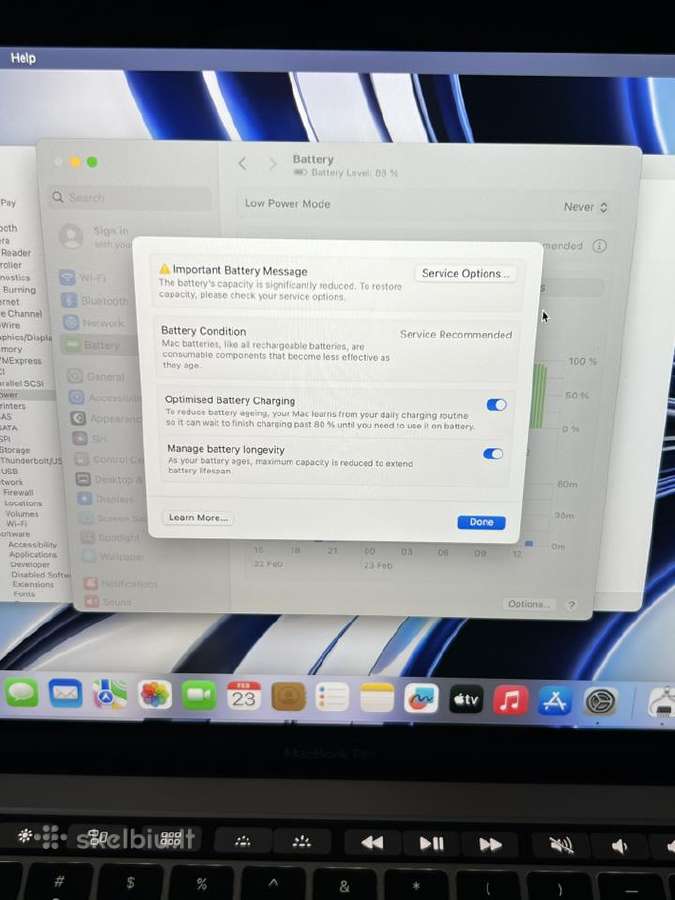Open the Help menu
Image resolution: width=675 pixels, height=900 pixels.
point(23,58)
